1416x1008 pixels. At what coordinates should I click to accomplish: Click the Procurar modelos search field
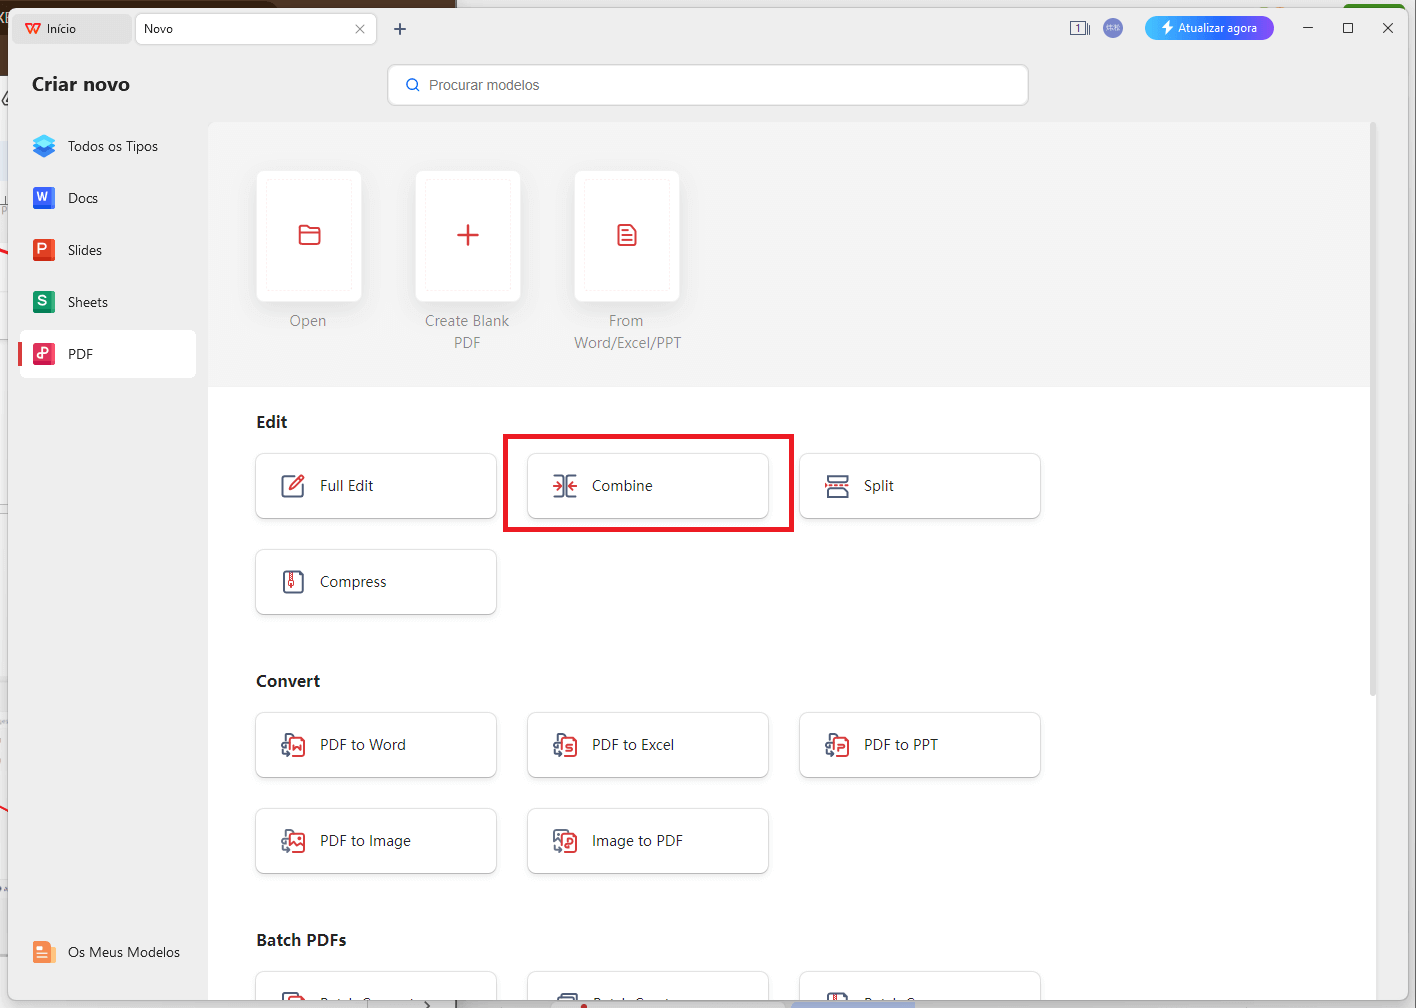(x=707, y=85)
